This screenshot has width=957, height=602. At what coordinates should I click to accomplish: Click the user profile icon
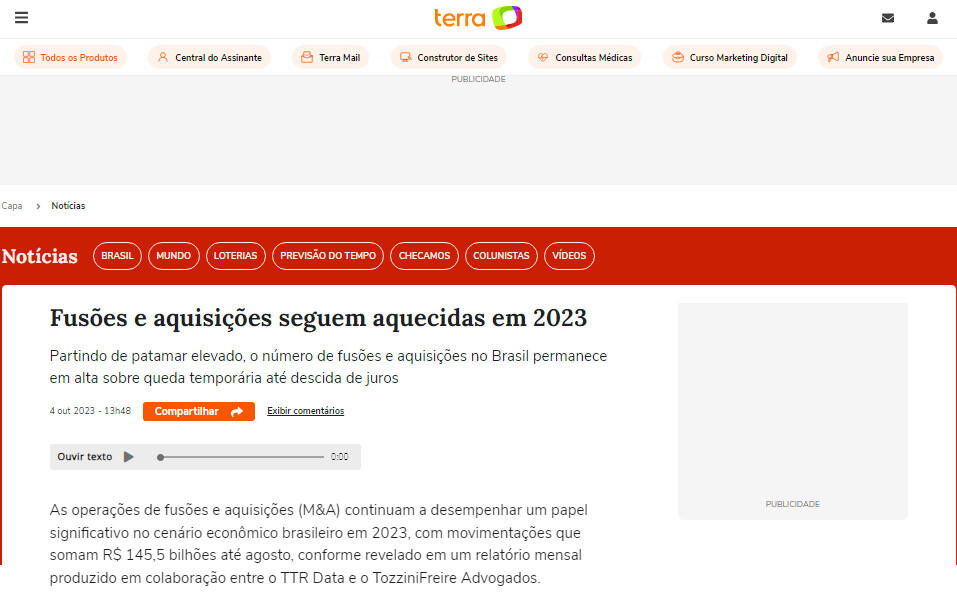[932, 18]
